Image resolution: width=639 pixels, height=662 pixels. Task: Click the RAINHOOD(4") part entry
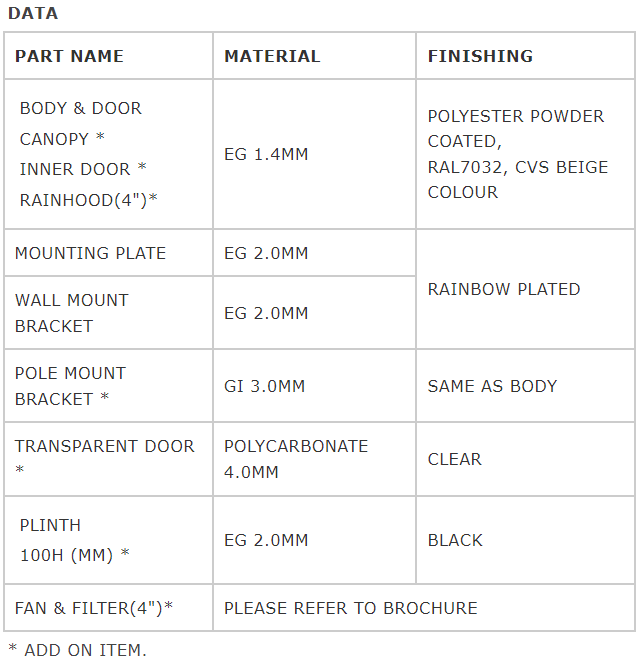(89, 200)
